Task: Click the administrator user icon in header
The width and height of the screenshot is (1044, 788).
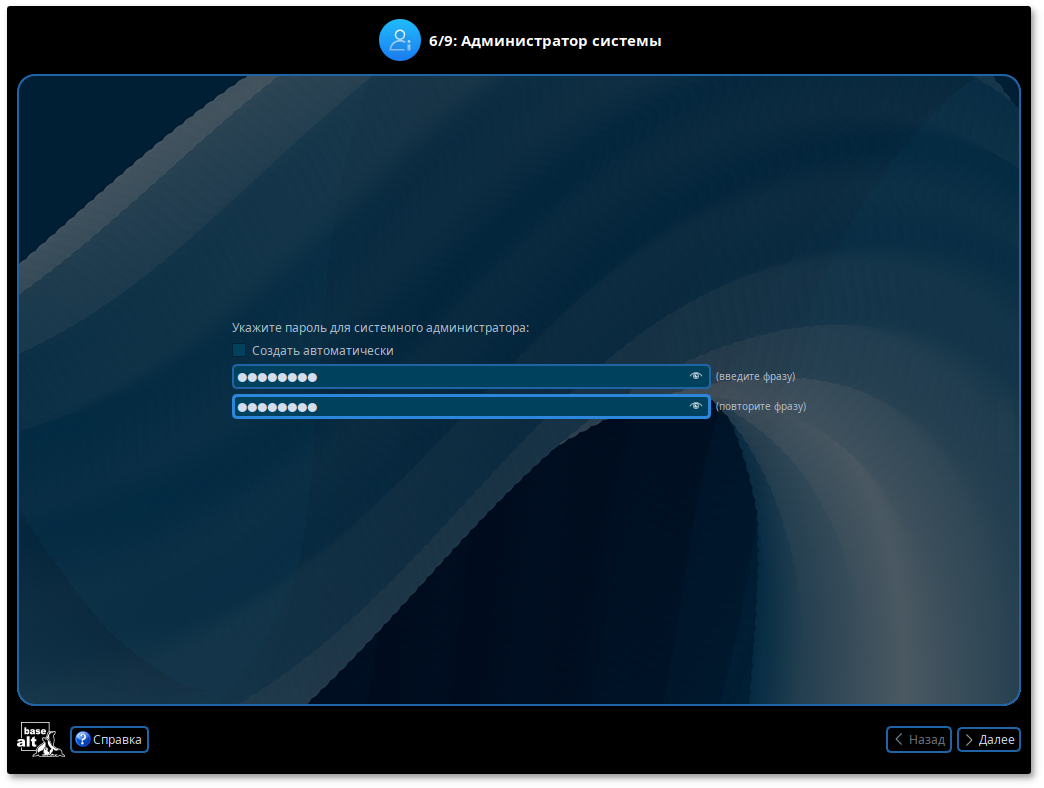Action: pos(400,41)
